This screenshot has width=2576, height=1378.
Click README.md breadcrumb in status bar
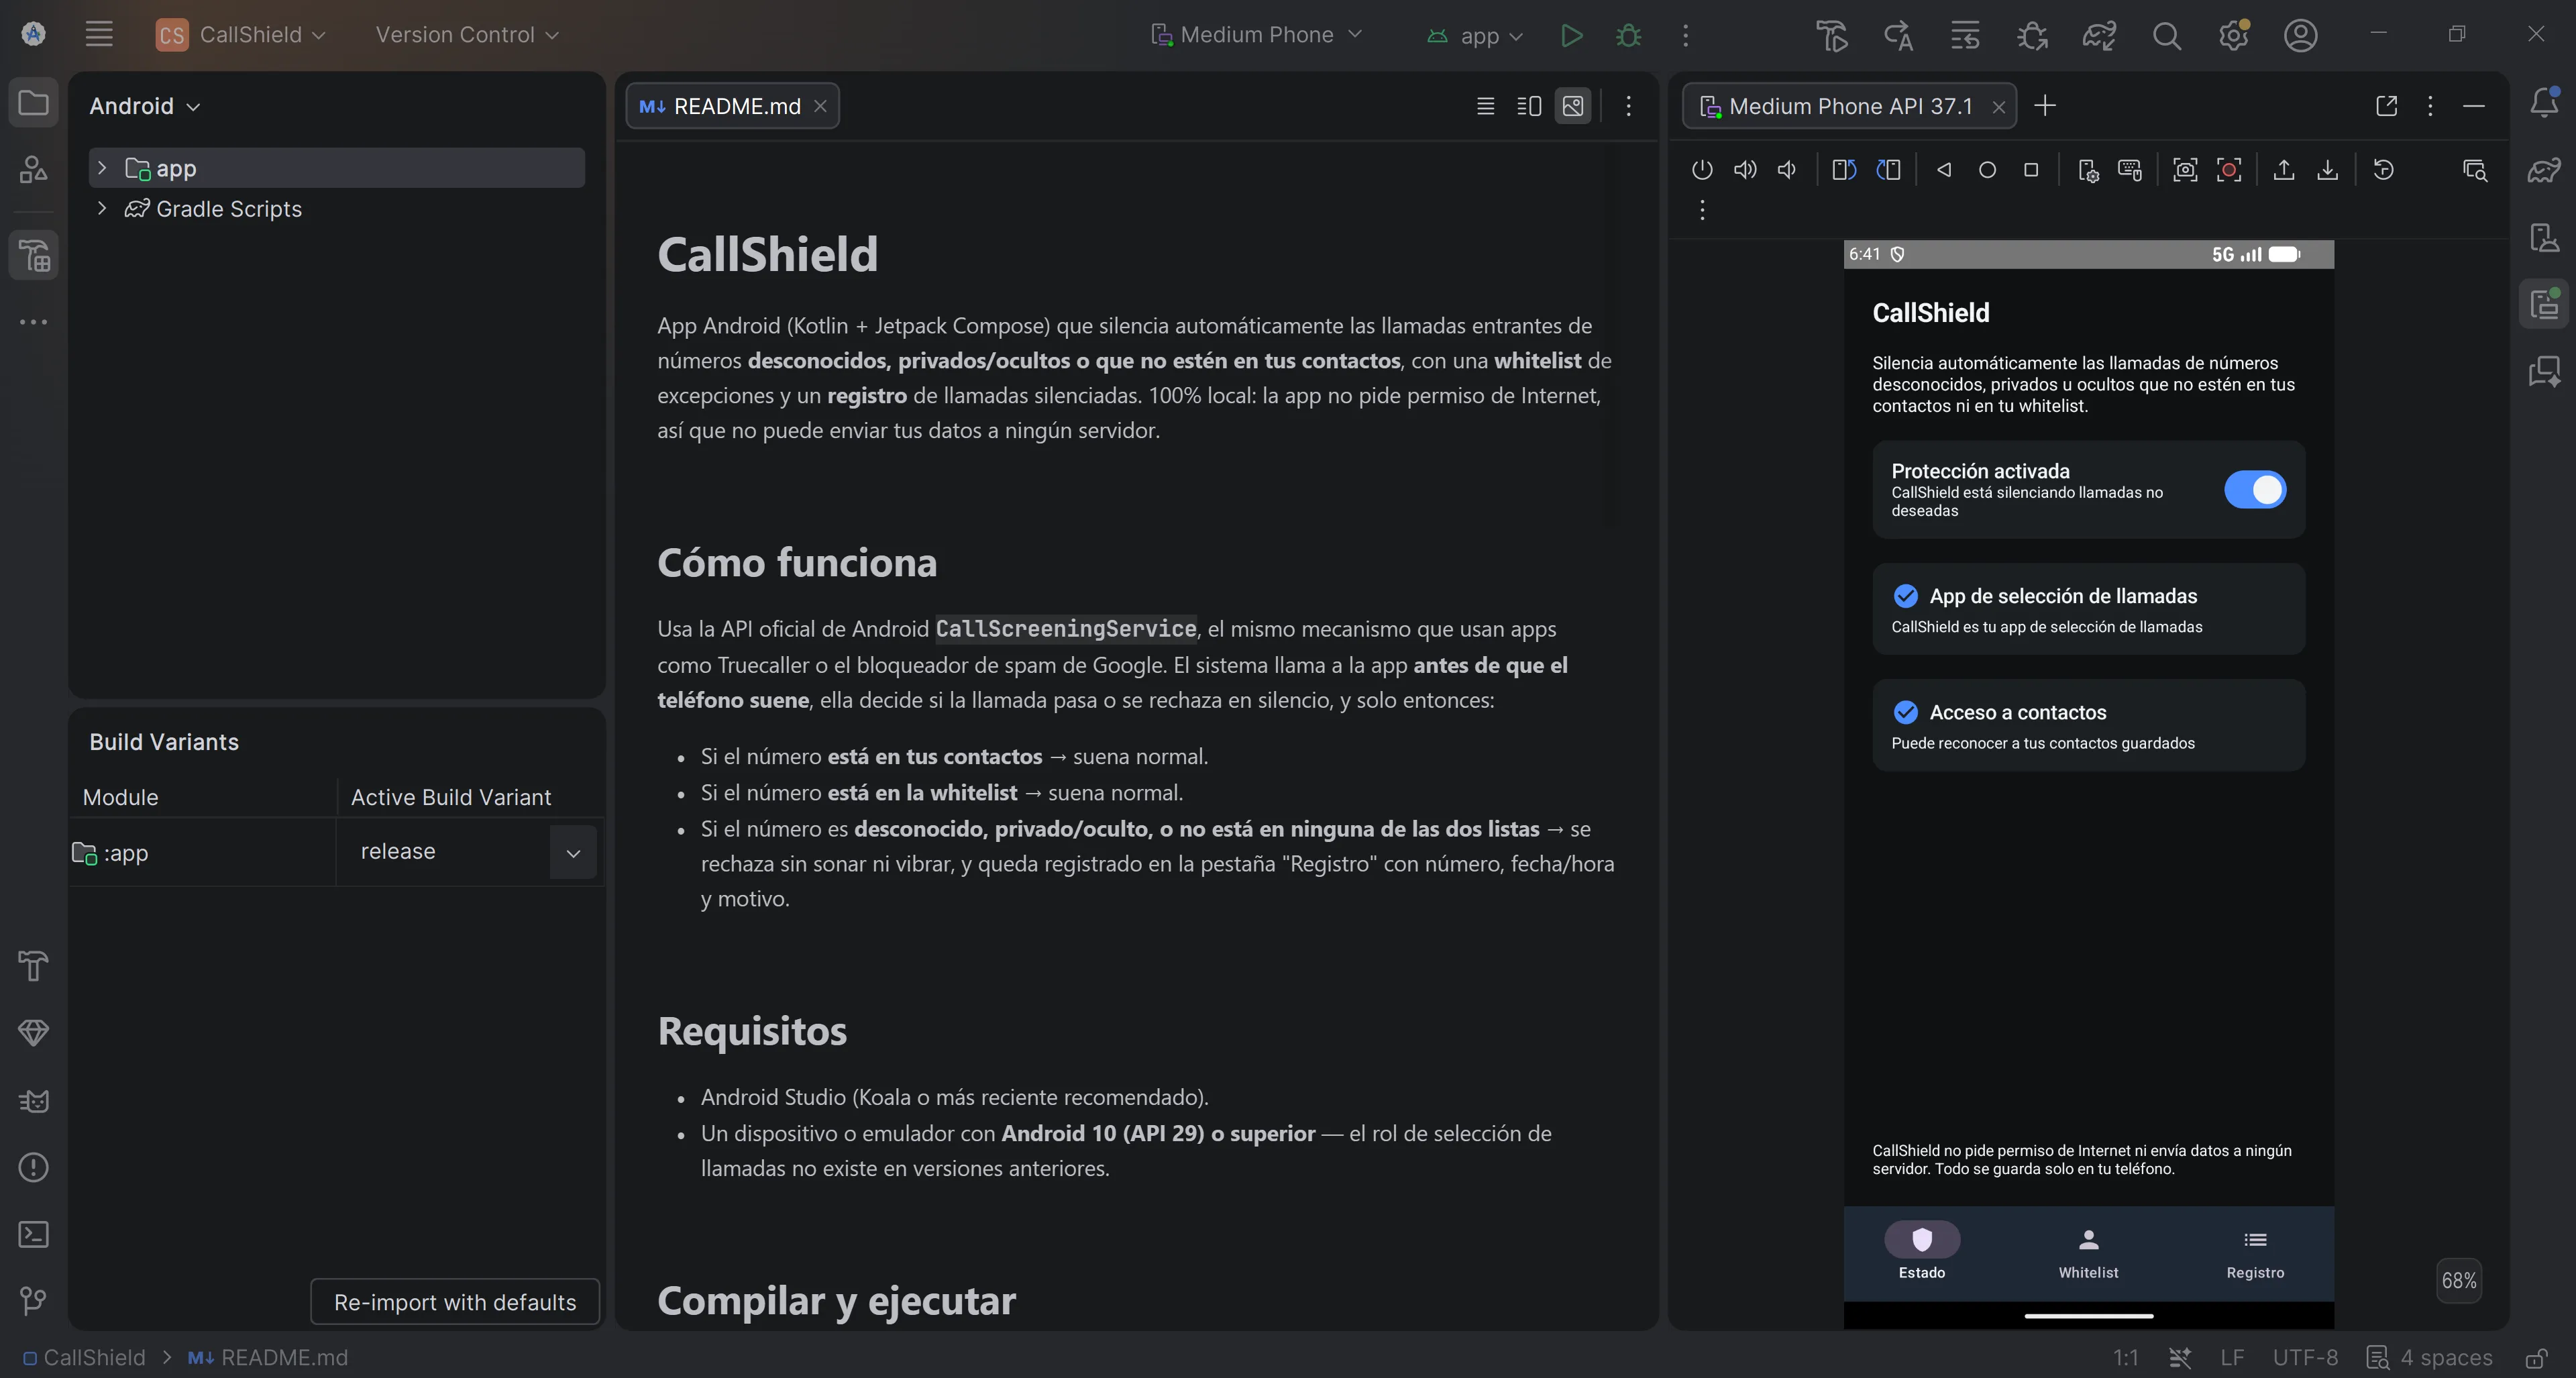pos(268,1358)
